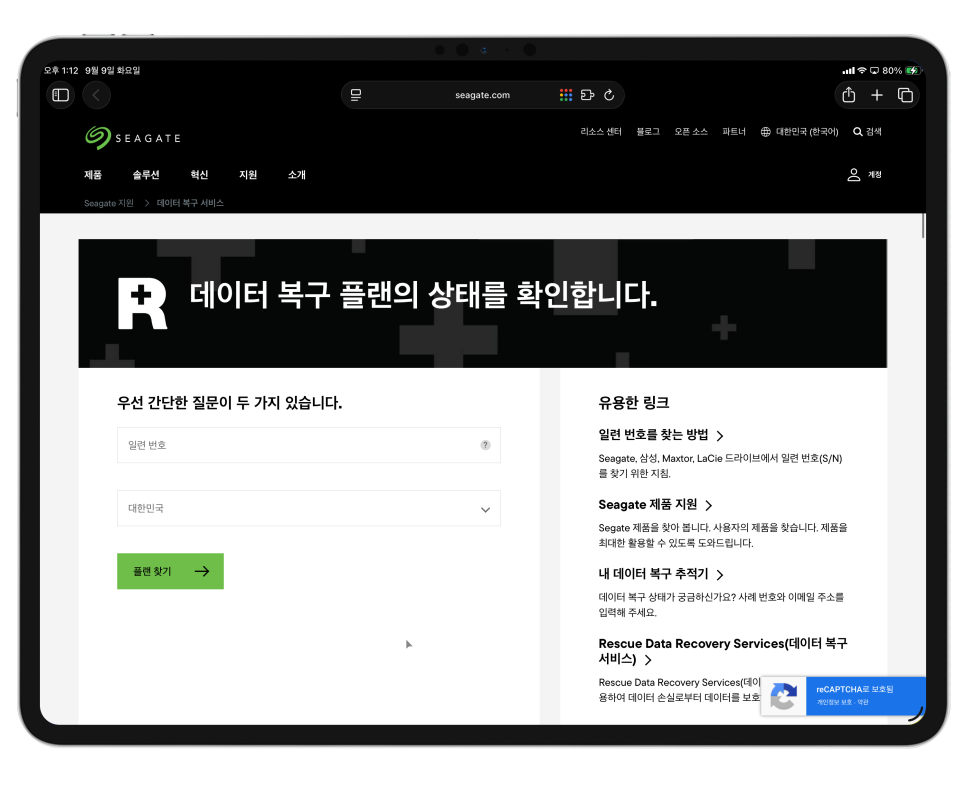Reload the page

click(x=609, y=95)
